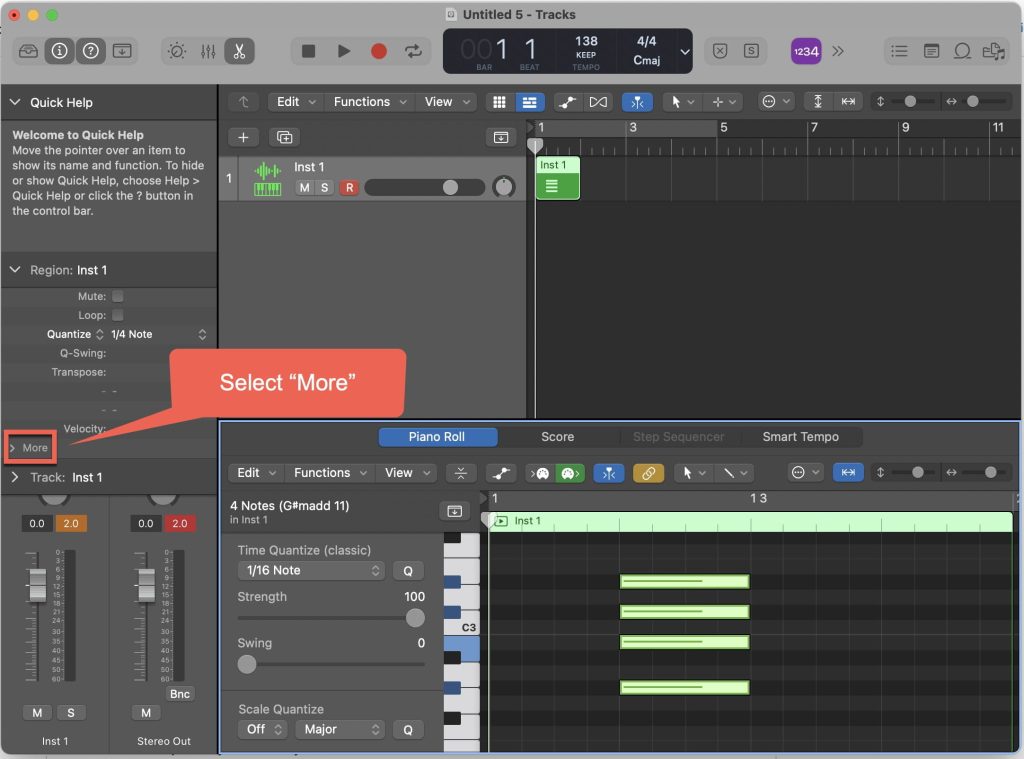Viewport: 1024px width, 759px height.
Task: Select the Inst 1 region in Tracks area
Action: click(557, 178)
